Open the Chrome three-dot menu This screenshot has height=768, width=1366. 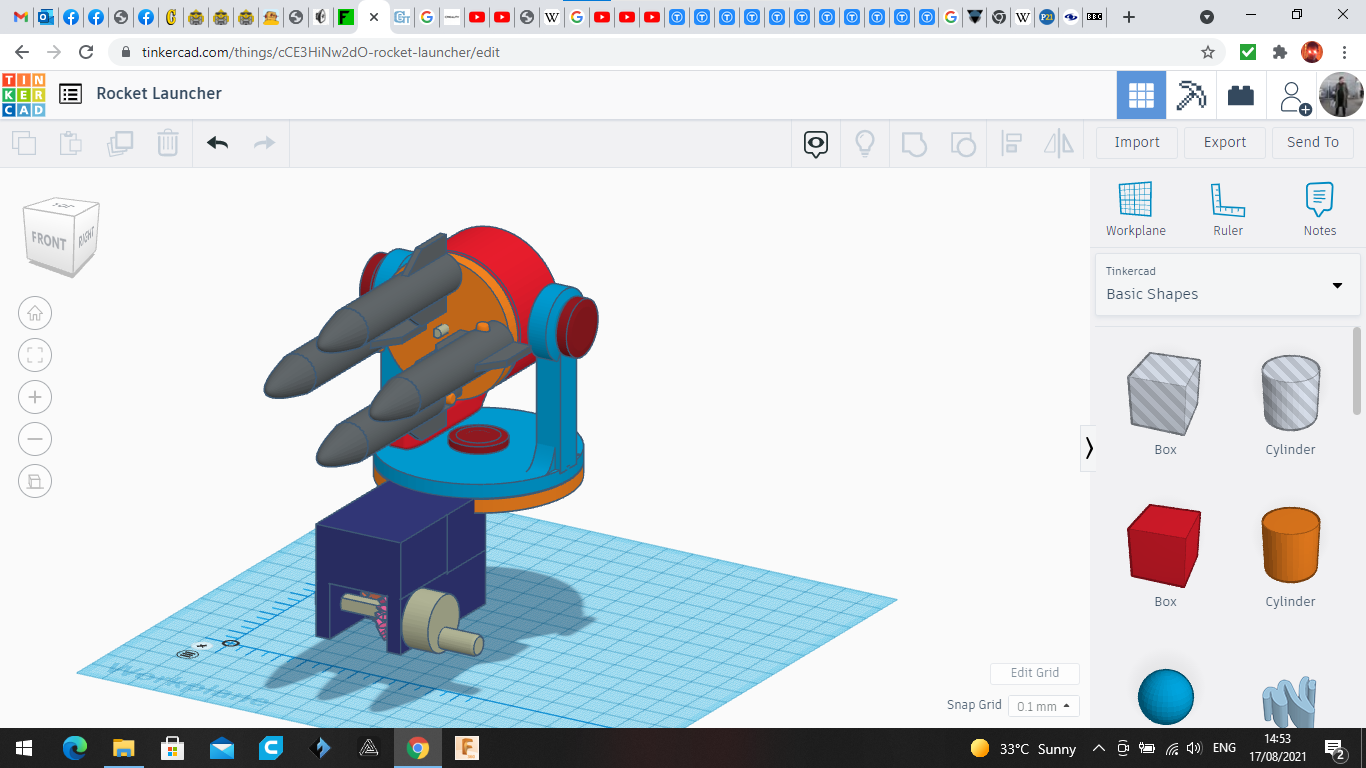point(1345,52)
